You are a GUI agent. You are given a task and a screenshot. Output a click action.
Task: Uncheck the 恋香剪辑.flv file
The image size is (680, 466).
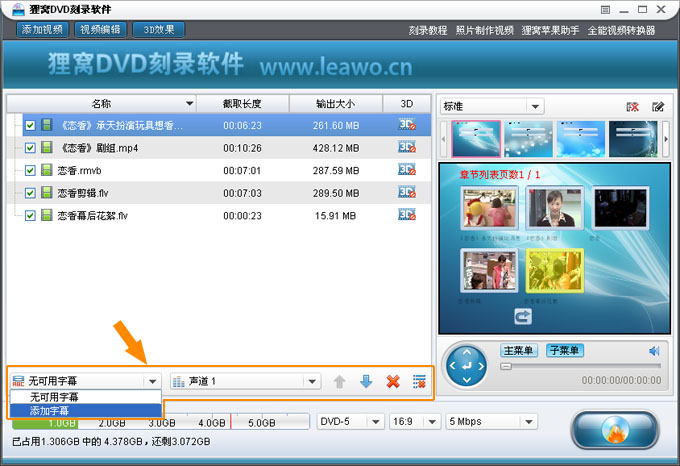(30, 193)
